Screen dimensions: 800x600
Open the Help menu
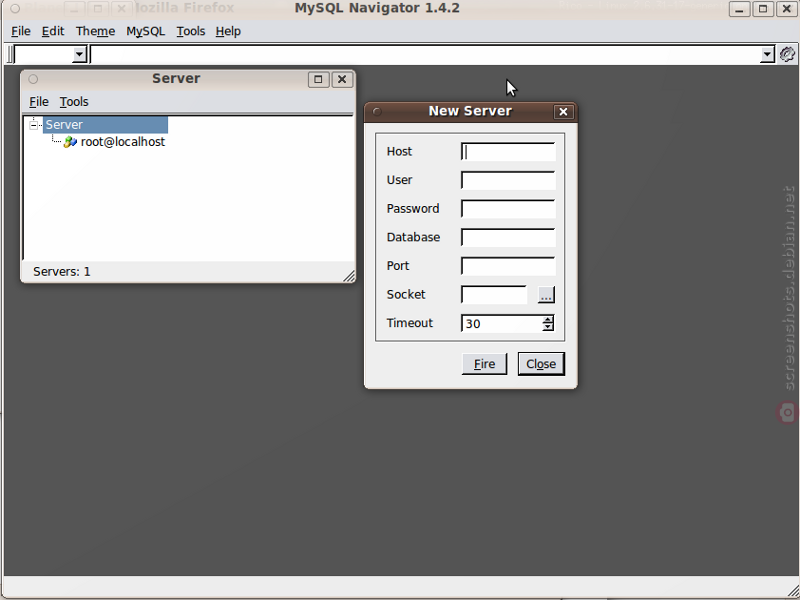pyautogui.click(x=228, y=31)
